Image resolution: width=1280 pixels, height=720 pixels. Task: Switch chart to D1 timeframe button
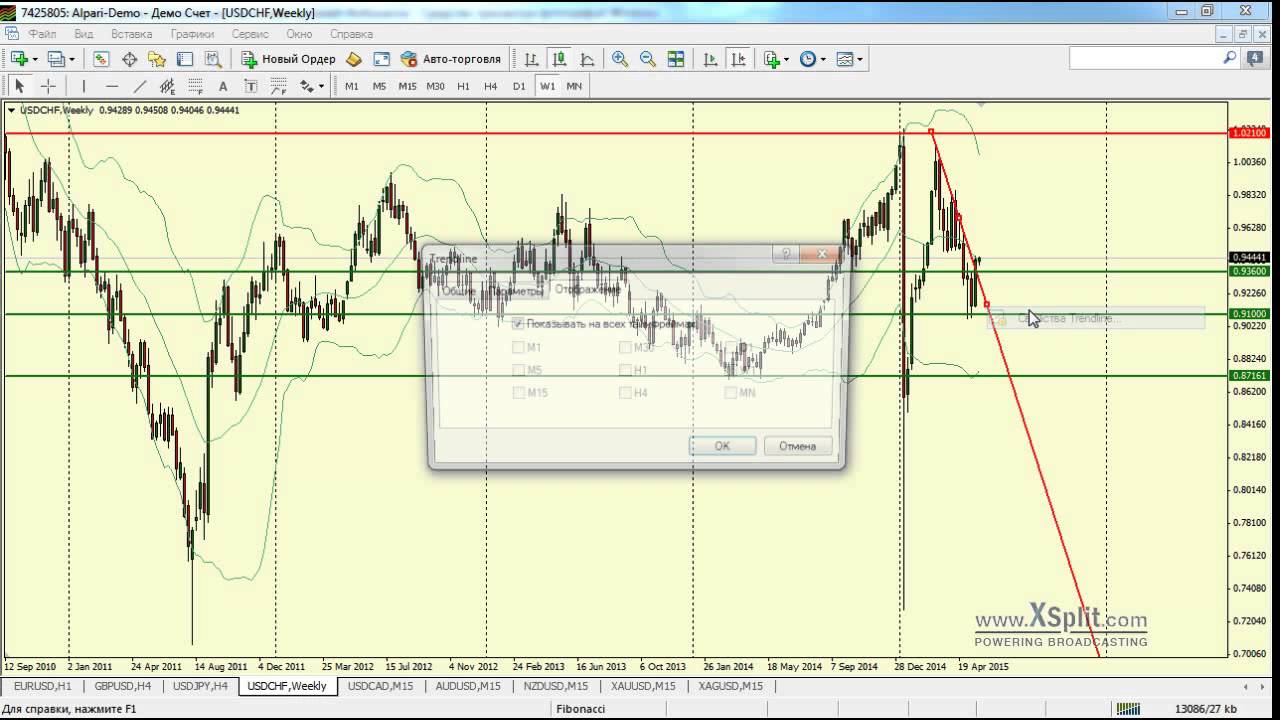point(519,86)
